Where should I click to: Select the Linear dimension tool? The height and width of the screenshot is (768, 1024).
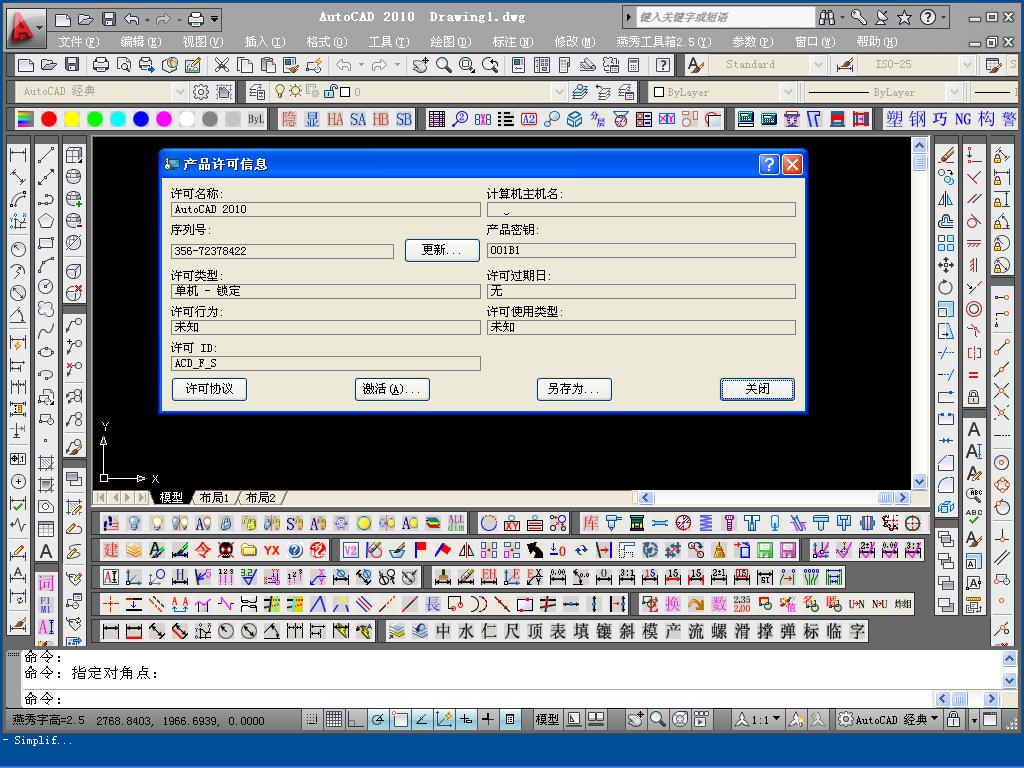(18, 155)
